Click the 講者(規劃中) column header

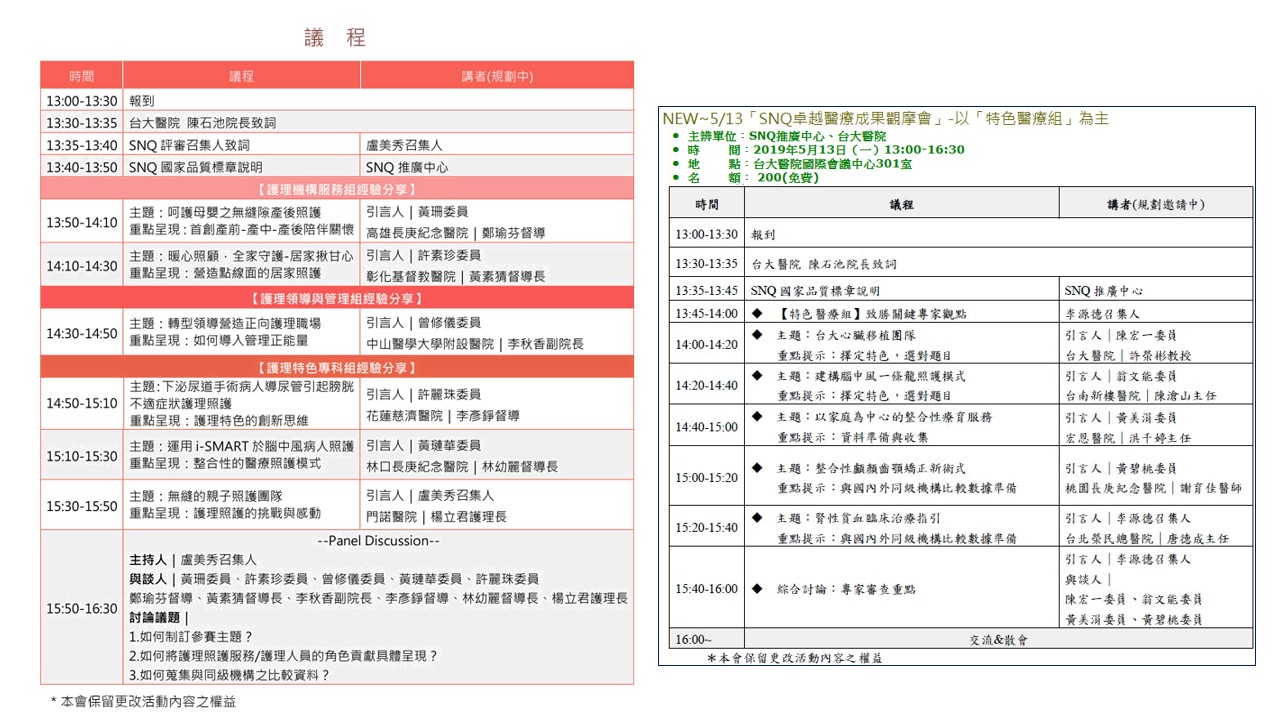click(x=497, y=76)
